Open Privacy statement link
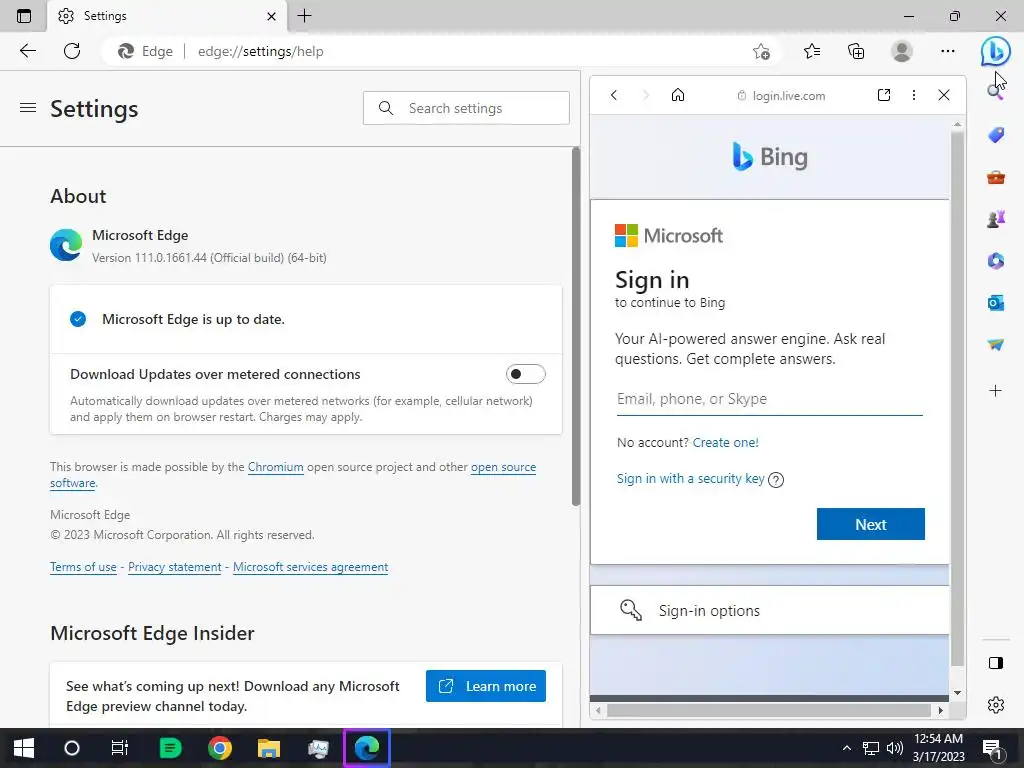Screen dimensions: 1024x768 pos(174,567)
